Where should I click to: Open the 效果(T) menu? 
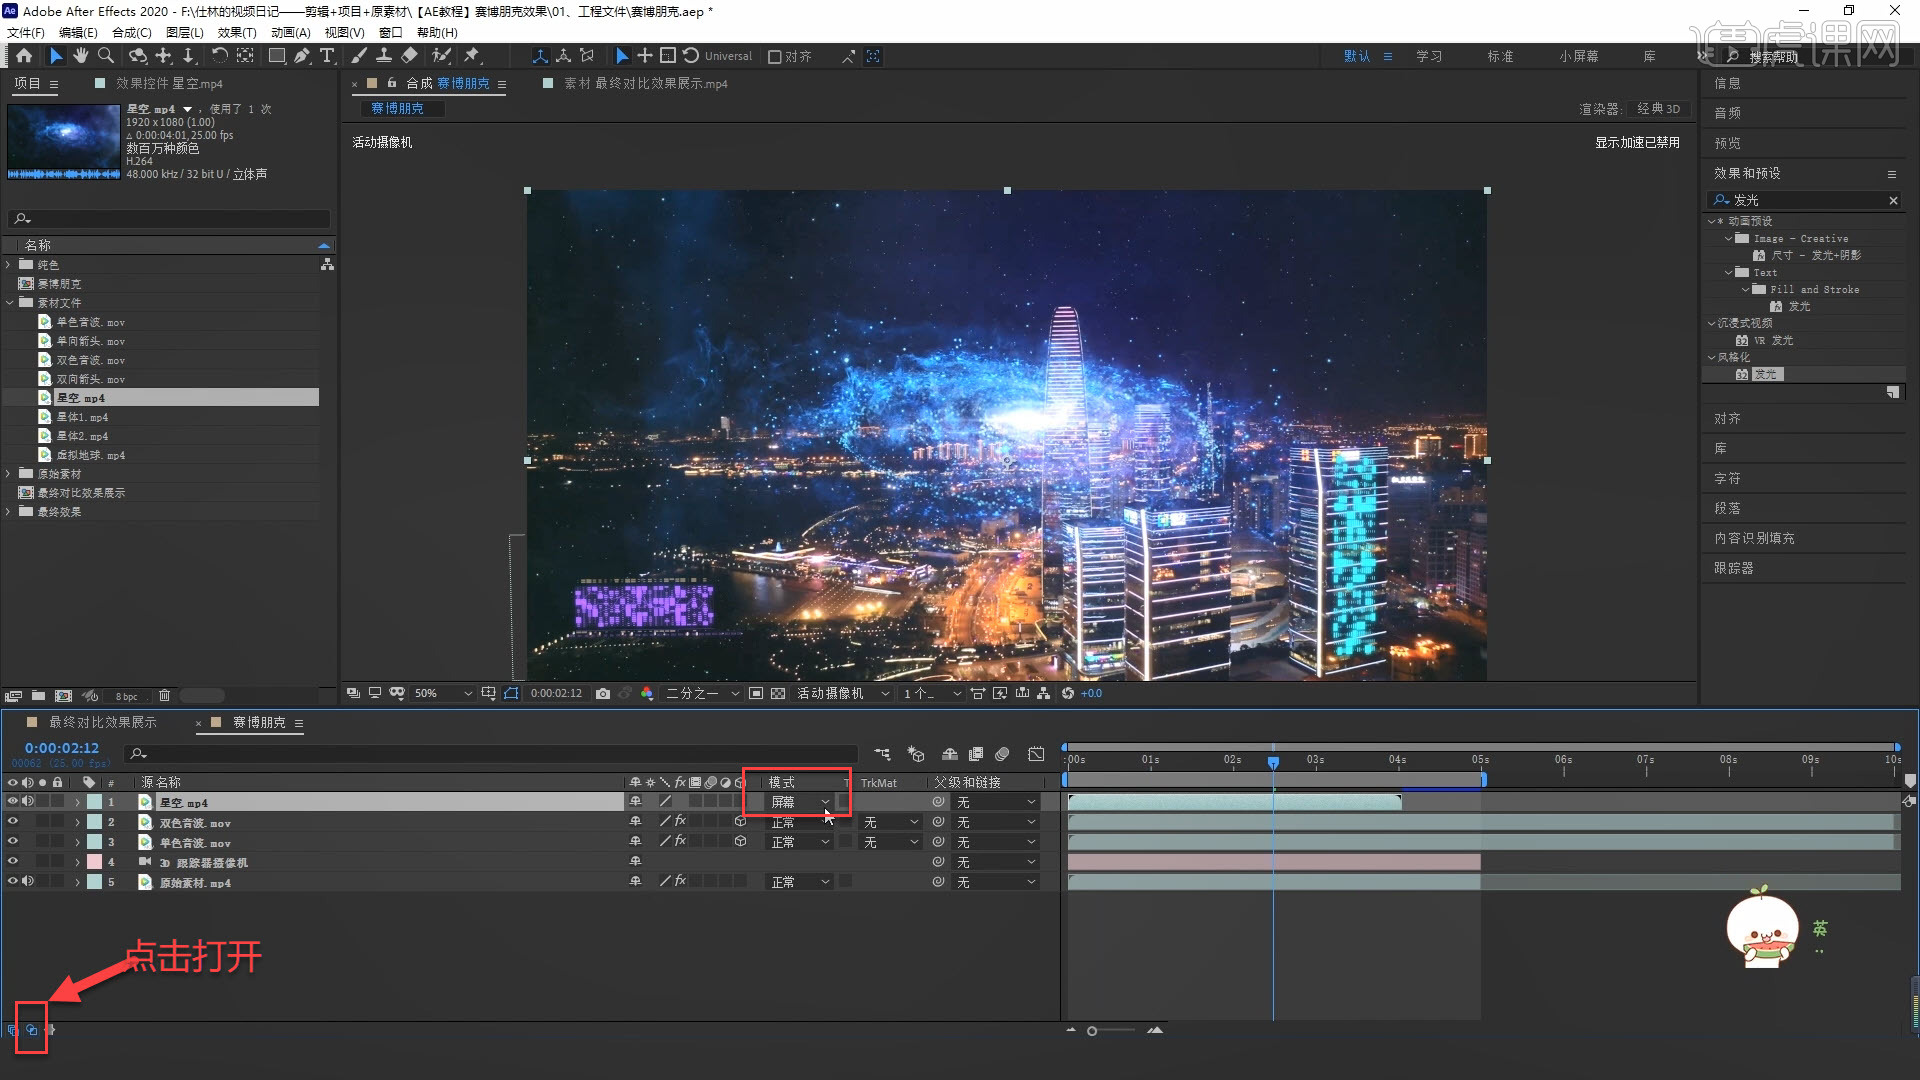237,32
